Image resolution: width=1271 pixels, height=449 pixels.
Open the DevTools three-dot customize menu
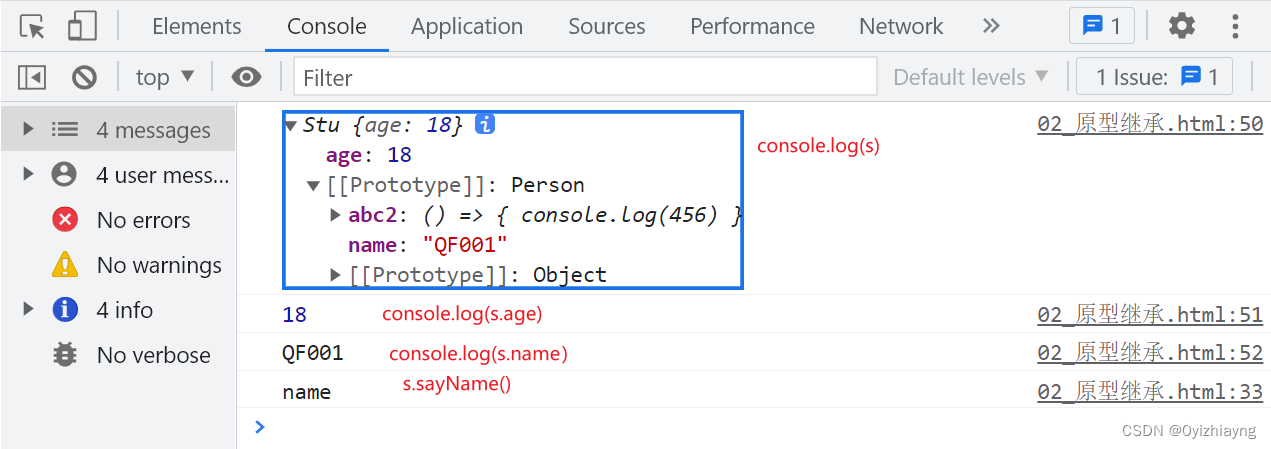tap(1235, 26)
